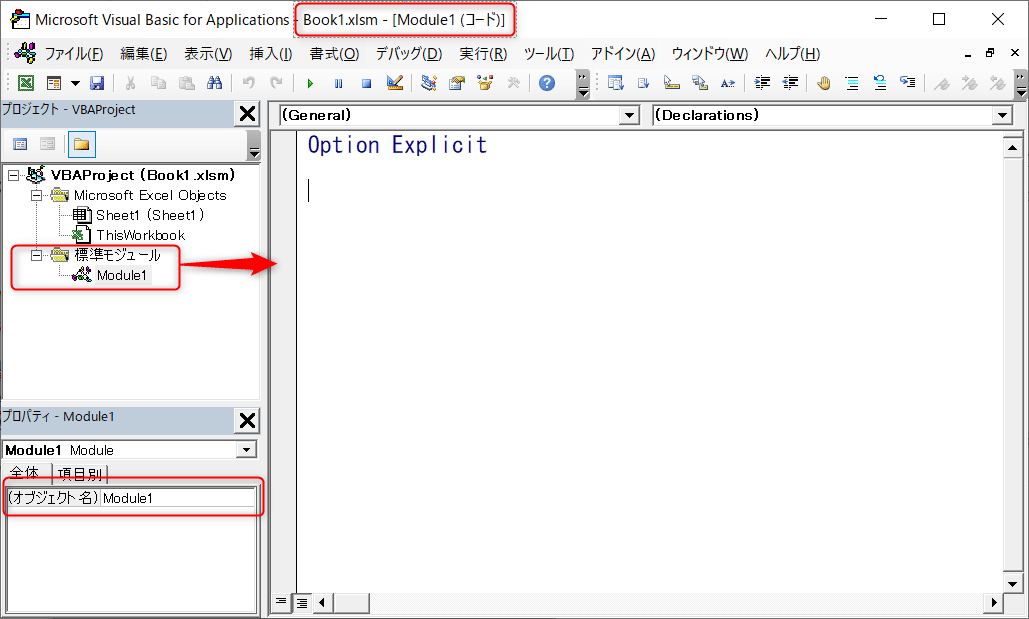Viewport: 1029px width, 619px height.
Task: Collapse the VBAProject (Book1.xlsm) node
Action: tap(13, 175)
